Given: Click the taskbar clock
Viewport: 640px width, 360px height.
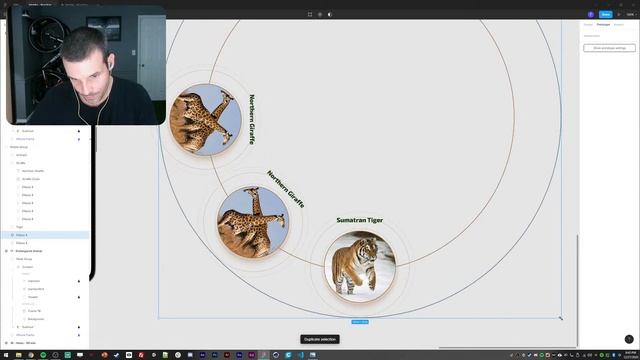Looking at the screenshot, I should click(630, 355).
